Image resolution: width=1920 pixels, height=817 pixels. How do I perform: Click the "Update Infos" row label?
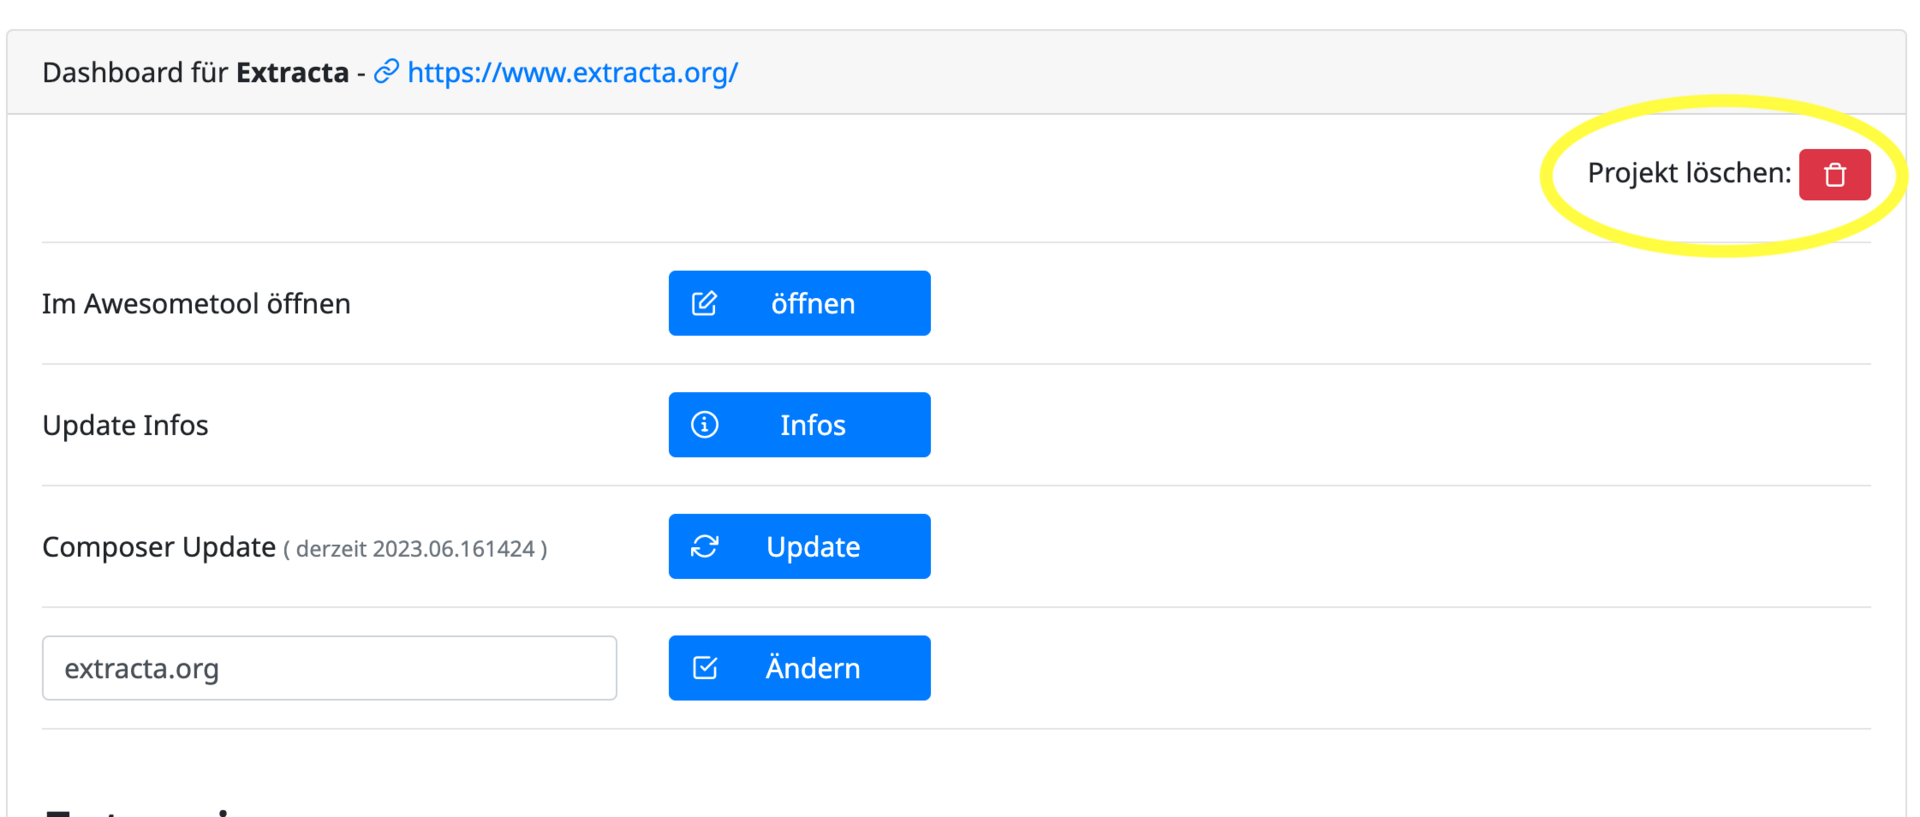coord(125,426)
